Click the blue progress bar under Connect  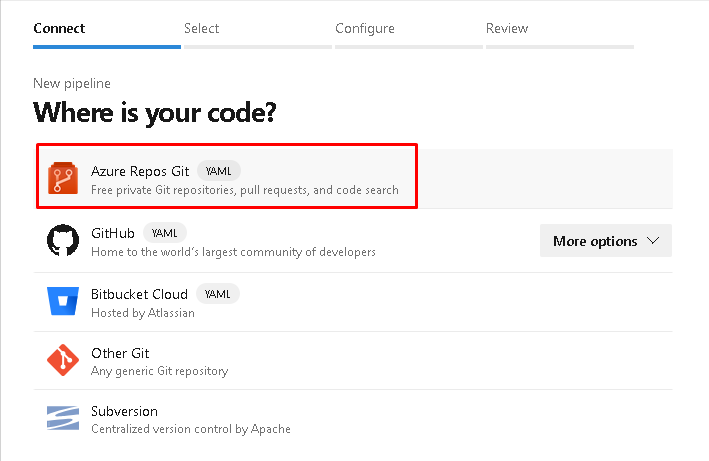point(107,46)
